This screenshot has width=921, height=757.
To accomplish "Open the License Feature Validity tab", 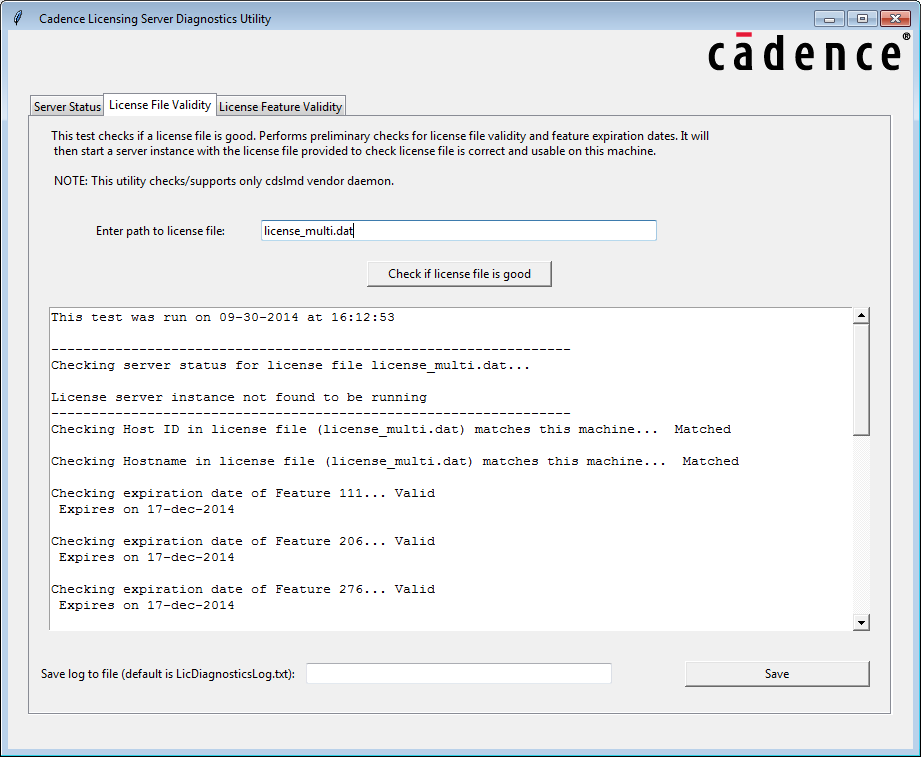I will (280, 106).
